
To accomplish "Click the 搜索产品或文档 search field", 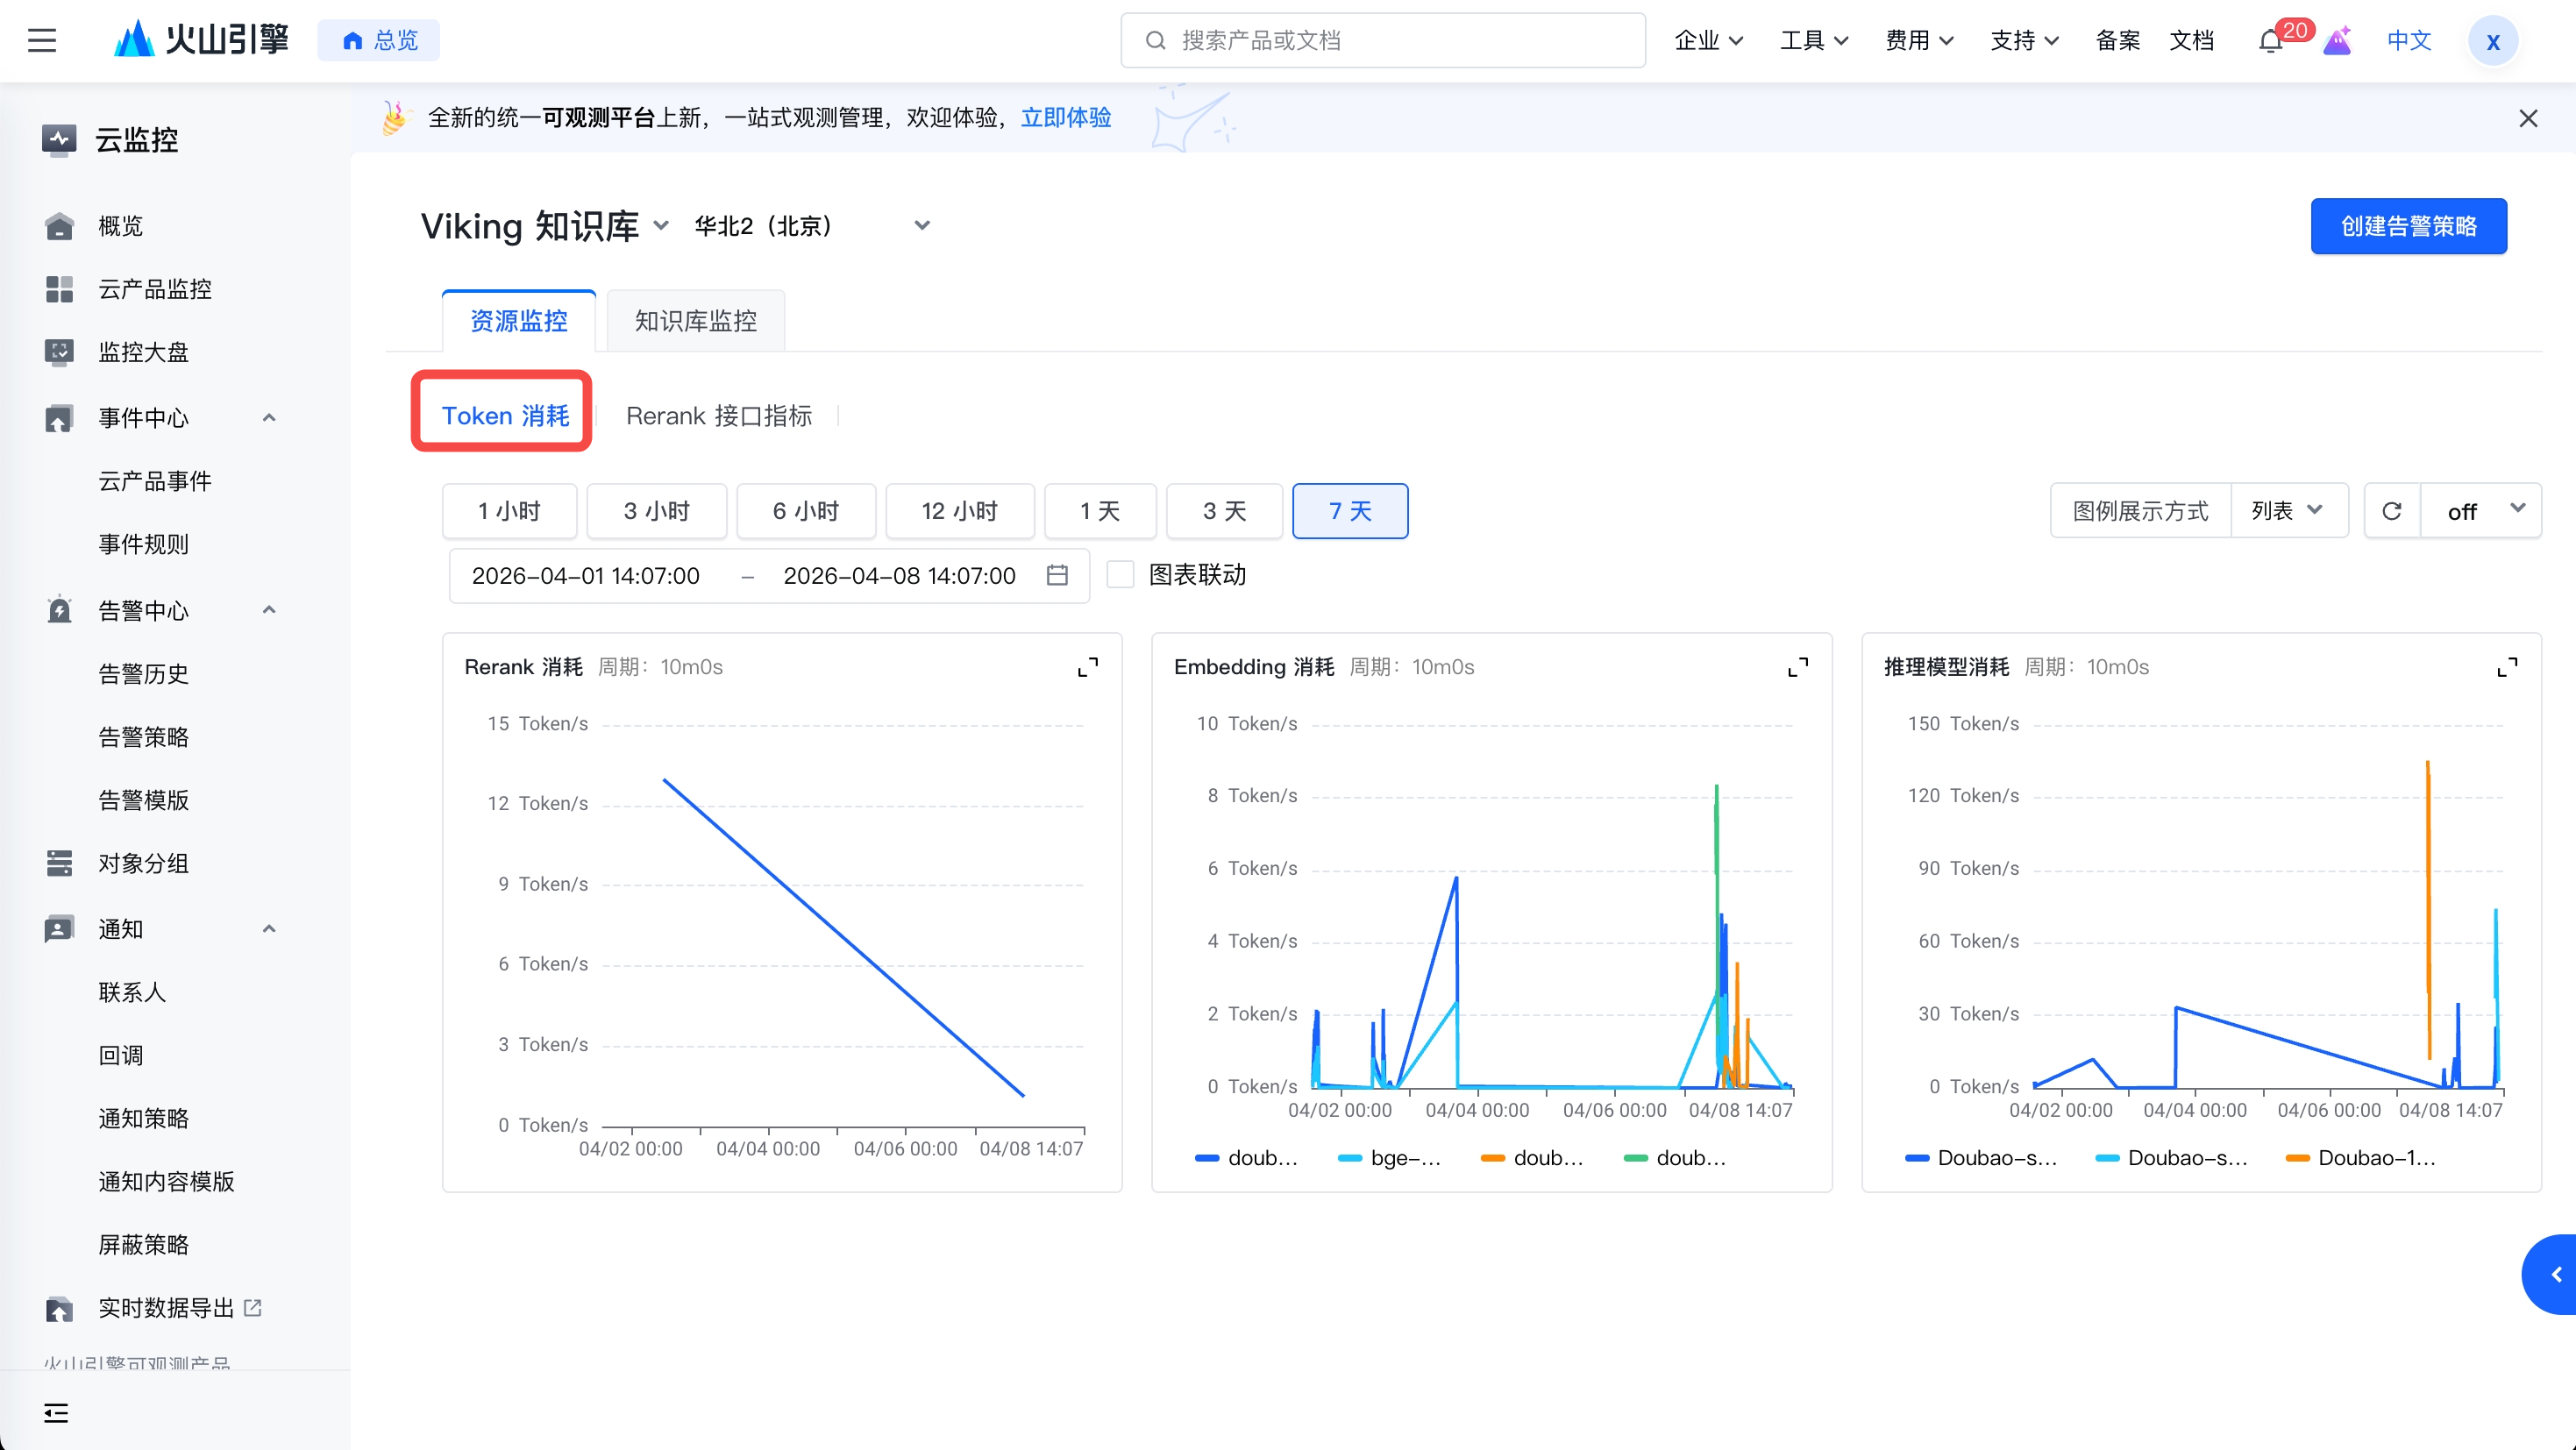I will tap(1382, 41).
